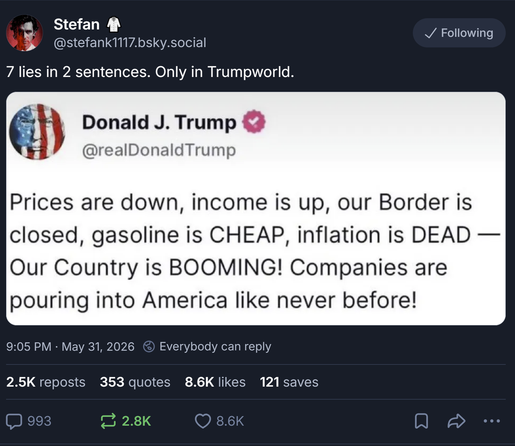Open the three-dot more options menu
The height and width of the screenshot is (446, 515).
[492, 421]
